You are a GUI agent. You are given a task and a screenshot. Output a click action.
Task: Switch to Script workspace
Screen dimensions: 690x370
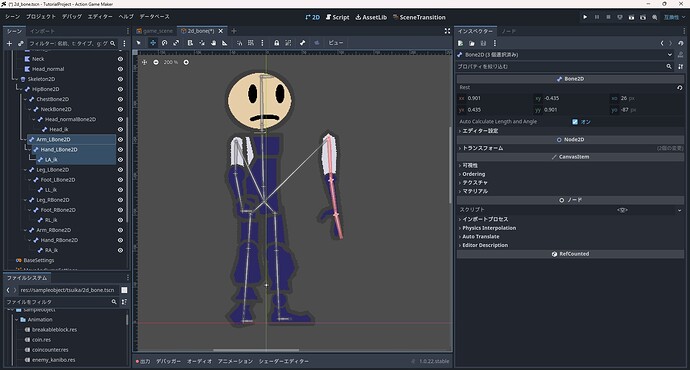338,17
